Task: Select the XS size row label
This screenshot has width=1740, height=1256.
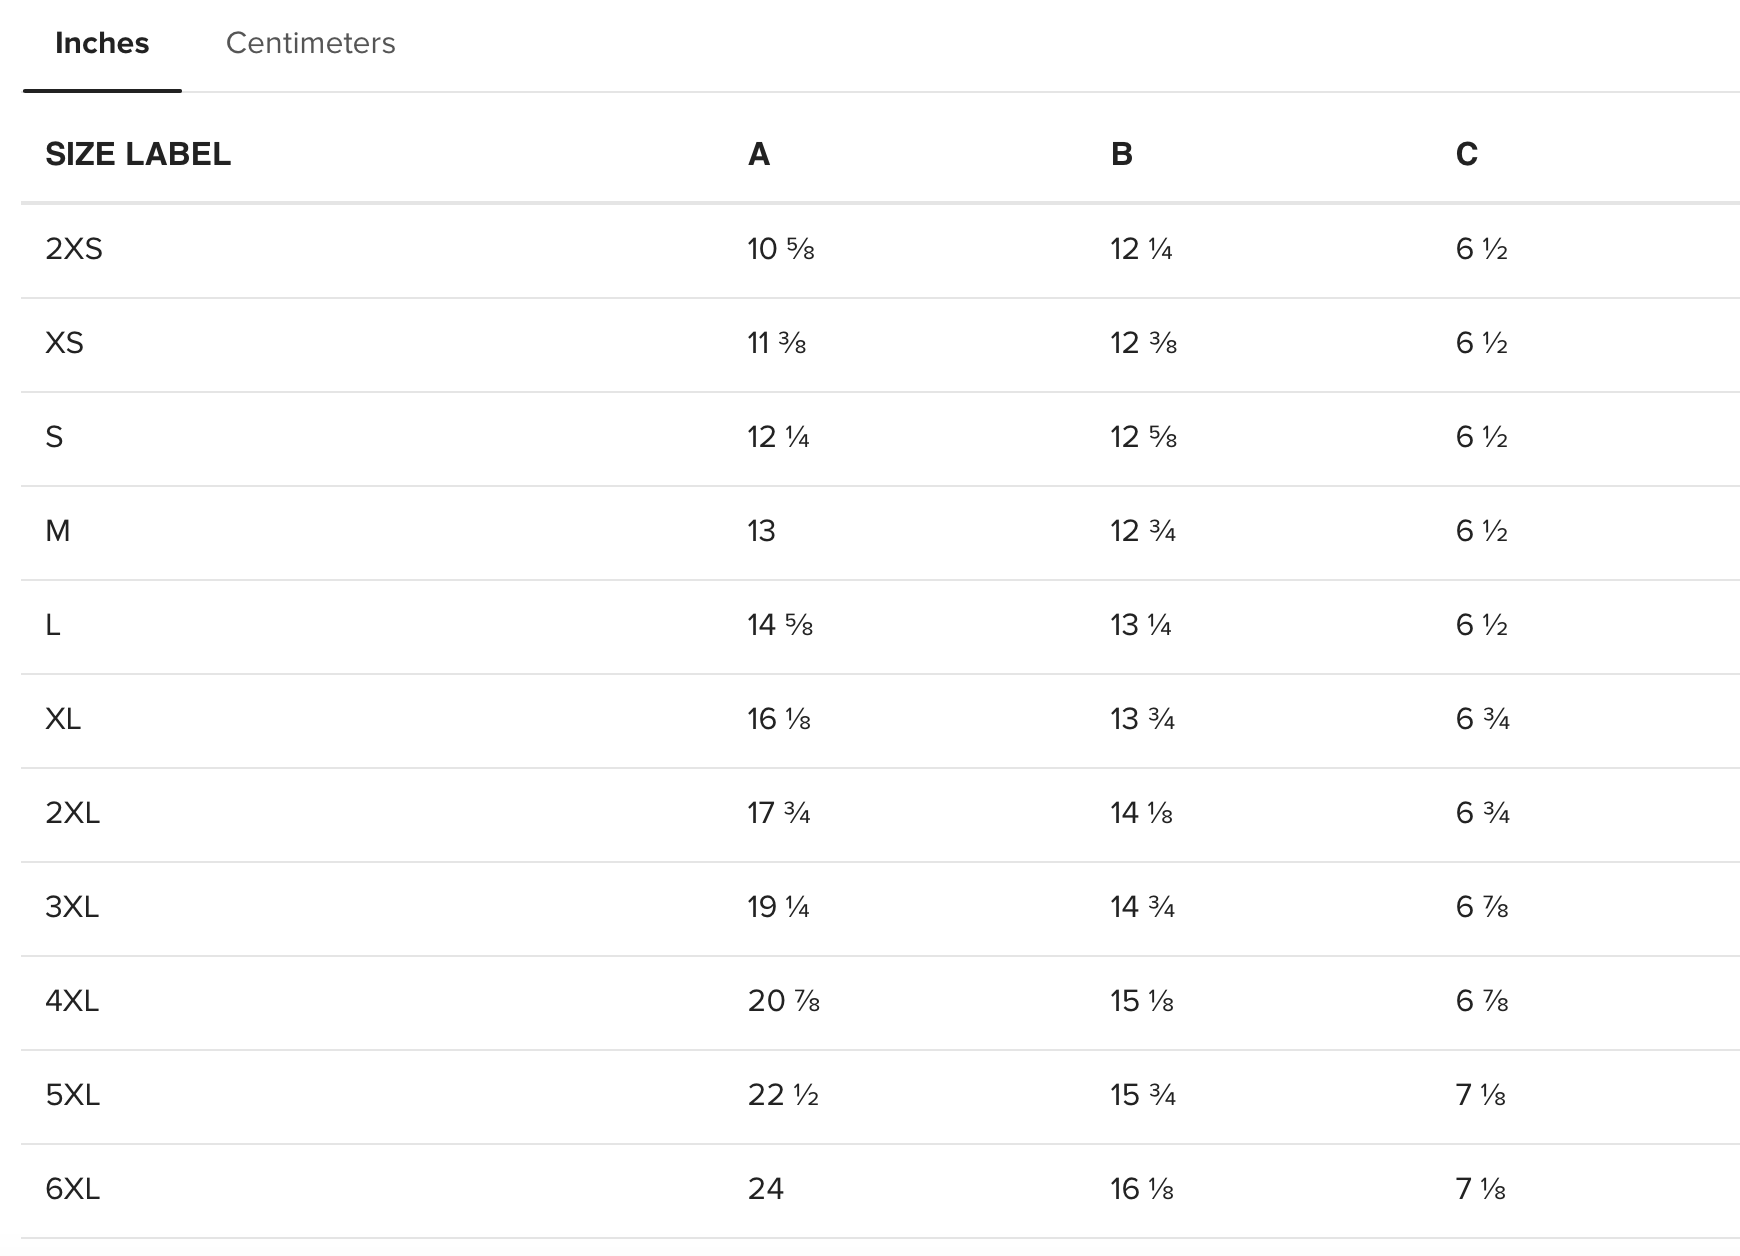Action: [64, 342]
